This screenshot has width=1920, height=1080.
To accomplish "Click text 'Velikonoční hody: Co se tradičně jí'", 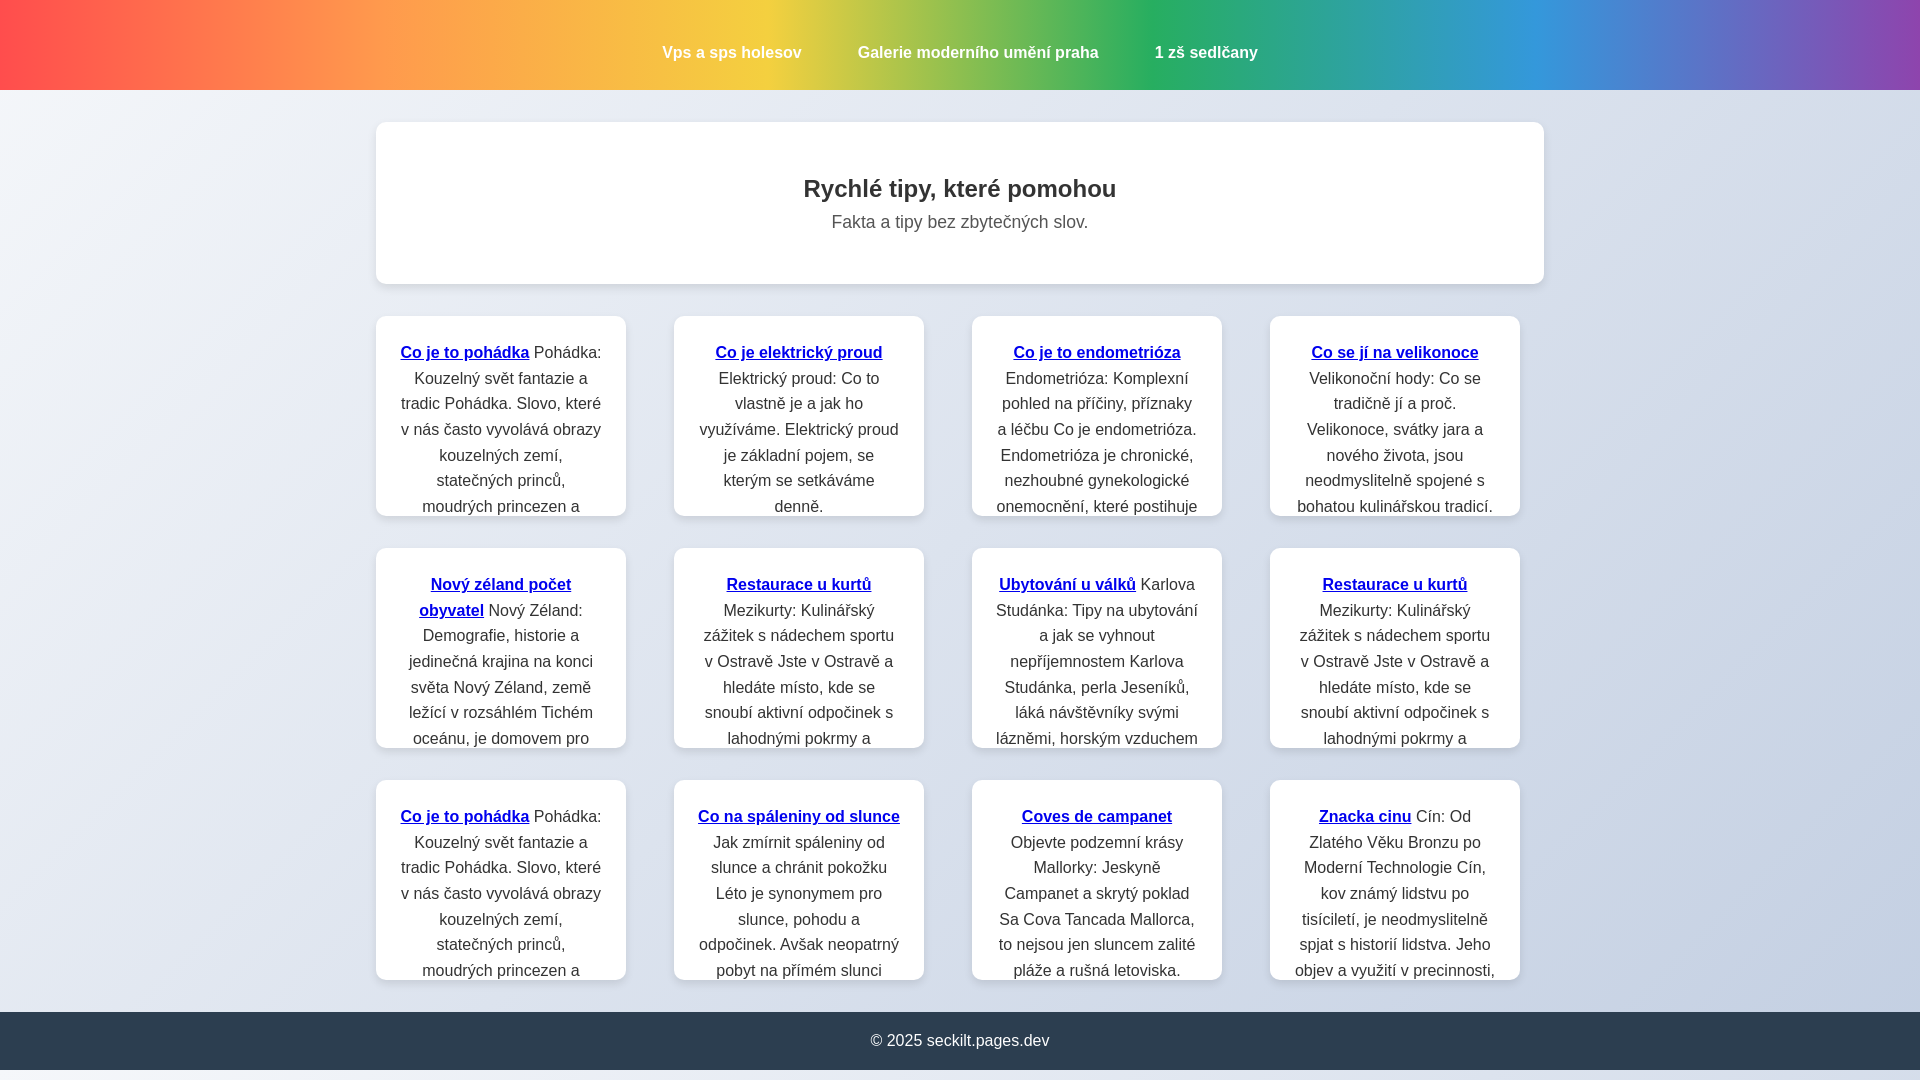I will [1395, 391].
